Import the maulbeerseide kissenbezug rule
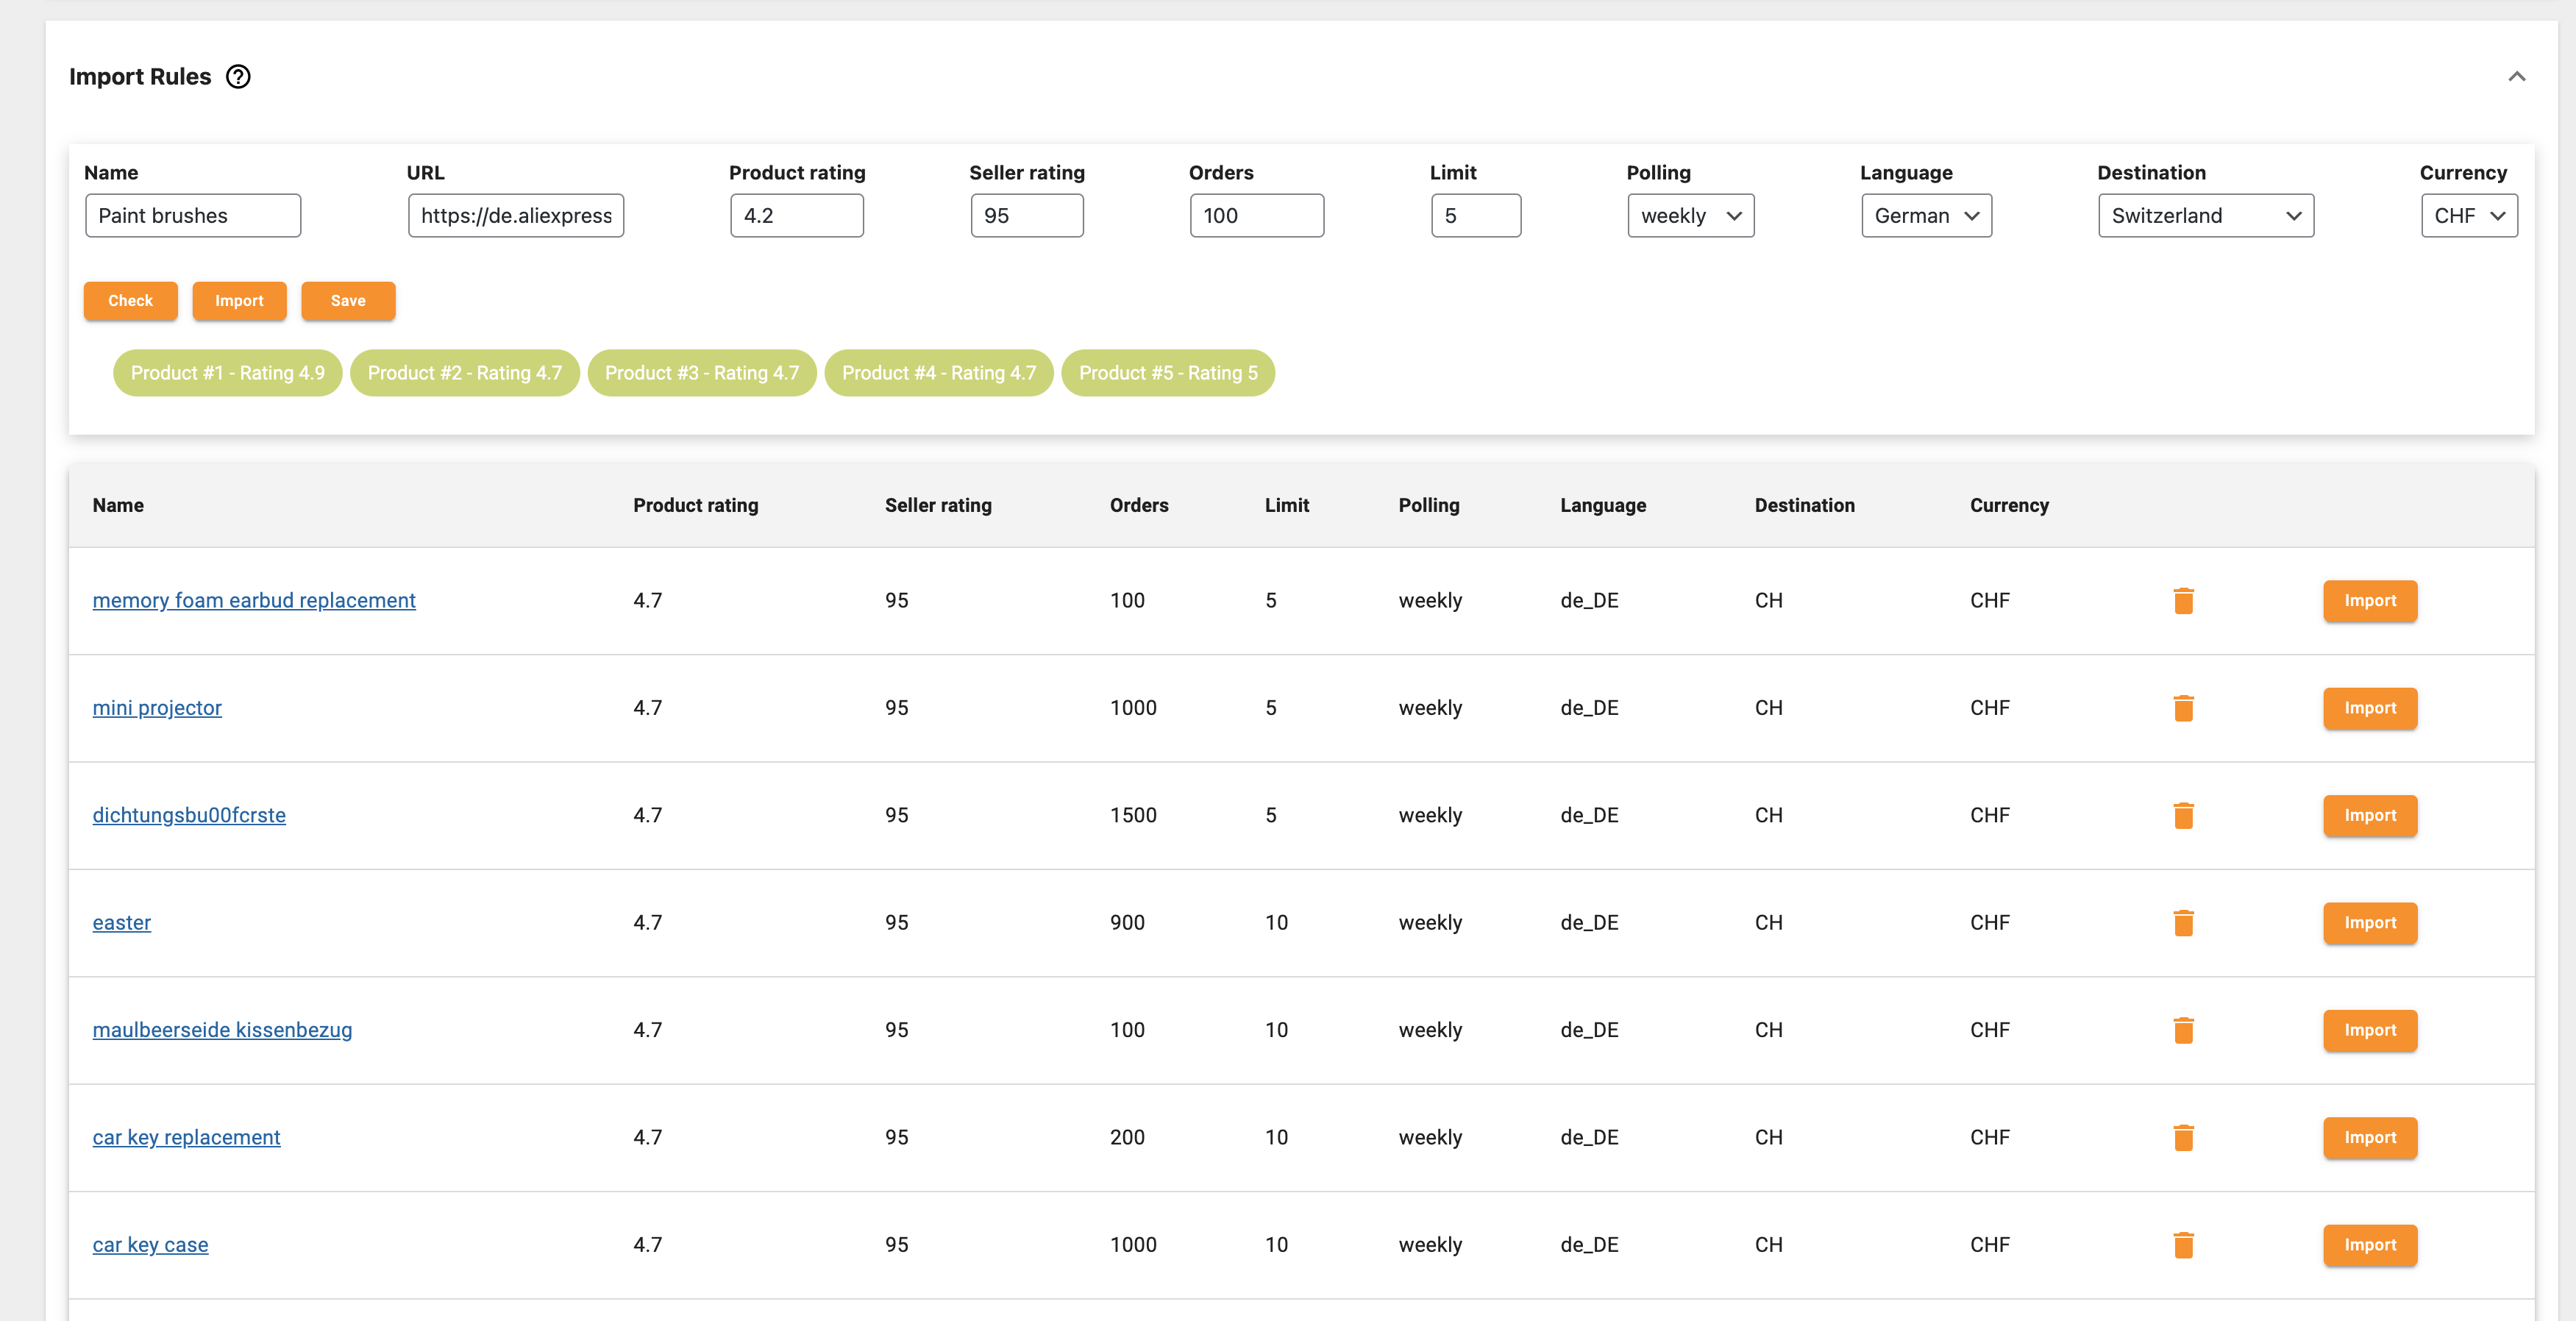 (x=2370, y=1030)
